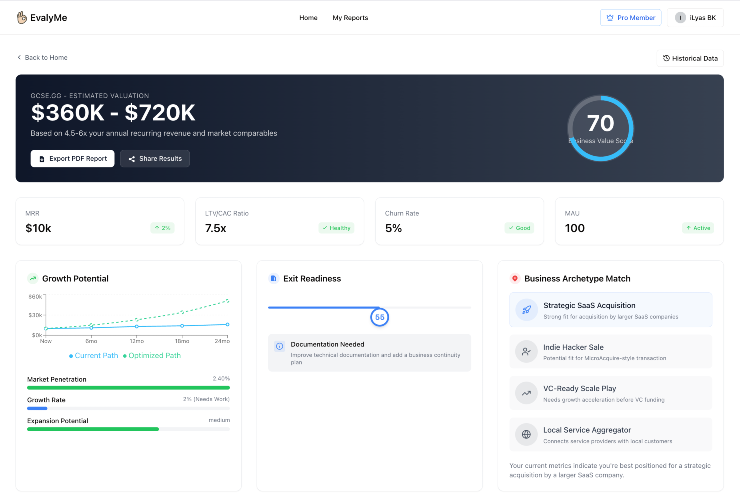Click the share icon in Share Results

coord(132,159)
